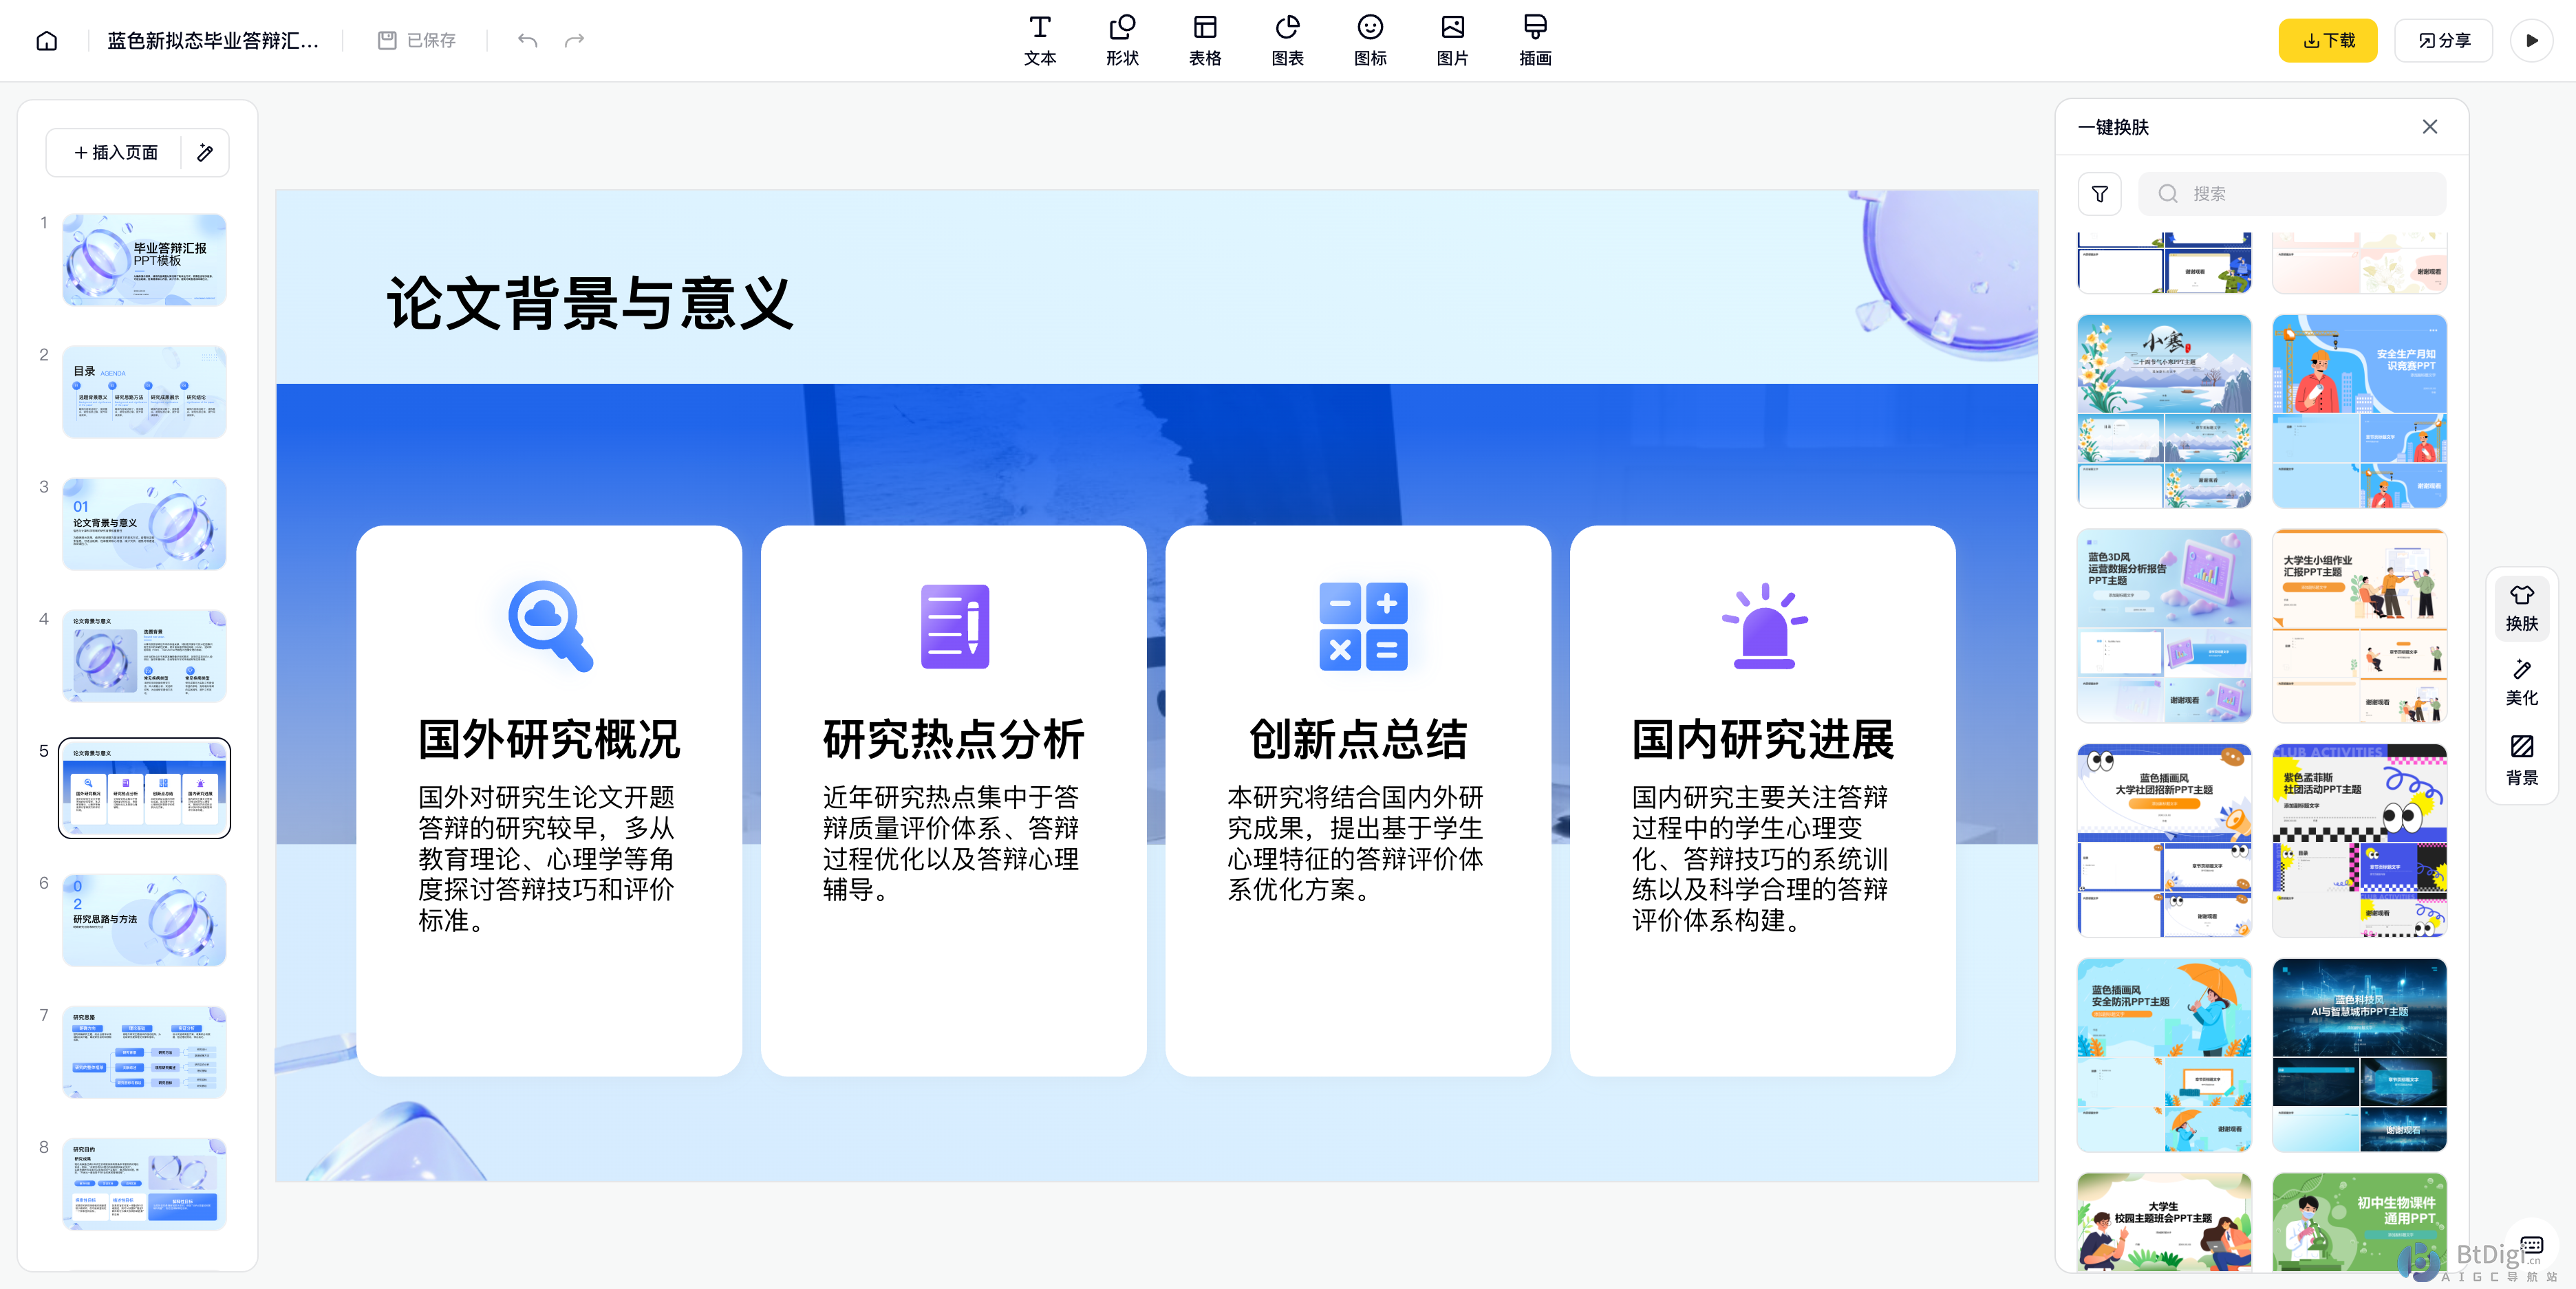Click the document title 蓝色新拟态毕业答辩汇
The height and width of the screenshot is (1289, 2576).
[213, 40]
